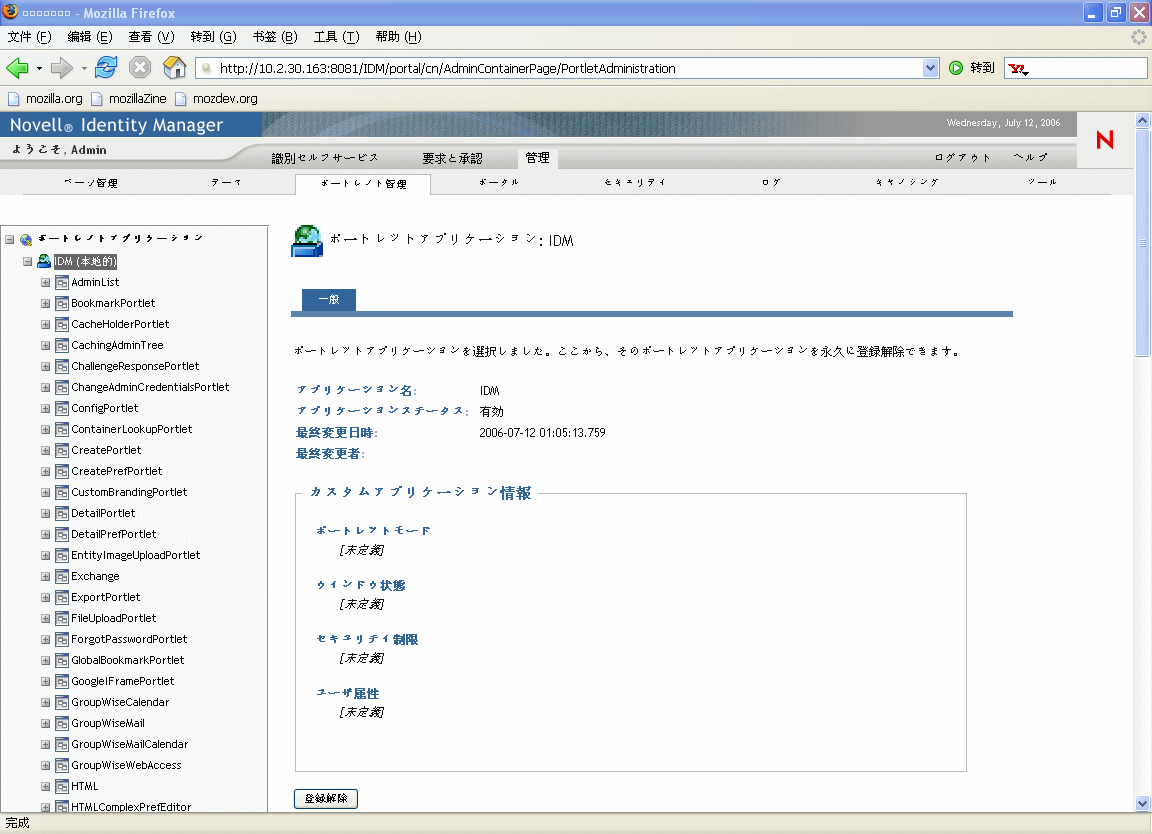Select the HTML portlet icon in the tree
The width and height of the screenshot is (1152, 834).
tap(61, 786)
